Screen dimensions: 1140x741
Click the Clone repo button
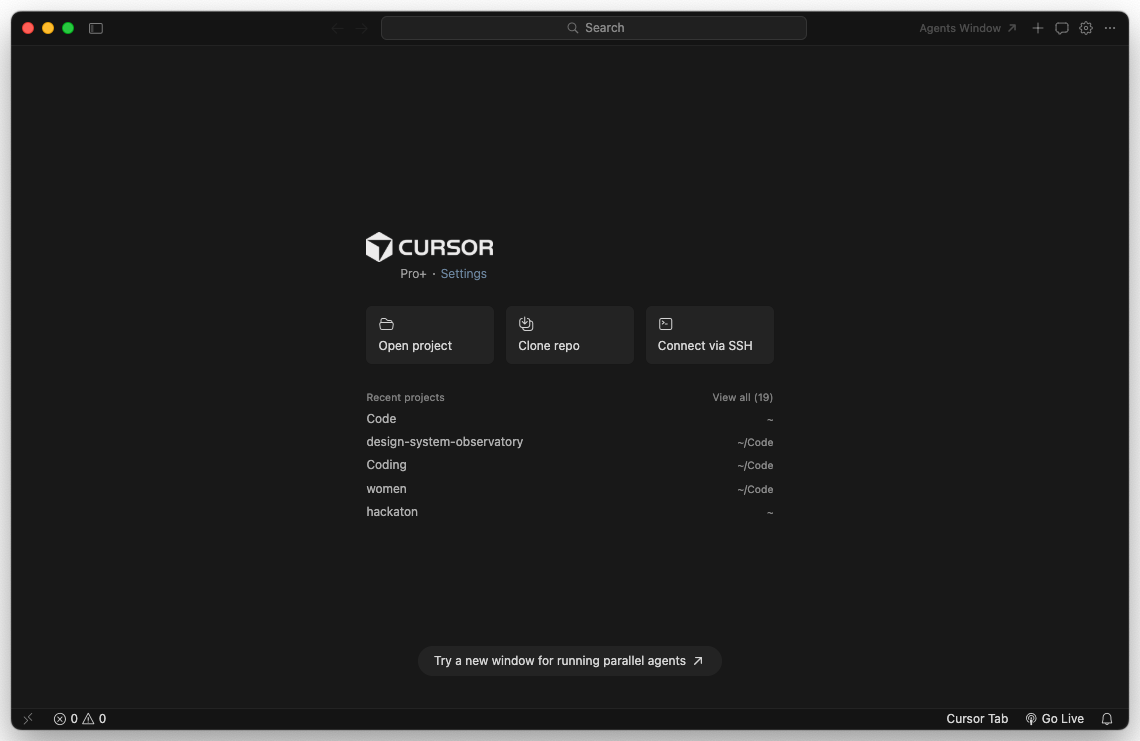pyautogui.click(x=569, y=335)
